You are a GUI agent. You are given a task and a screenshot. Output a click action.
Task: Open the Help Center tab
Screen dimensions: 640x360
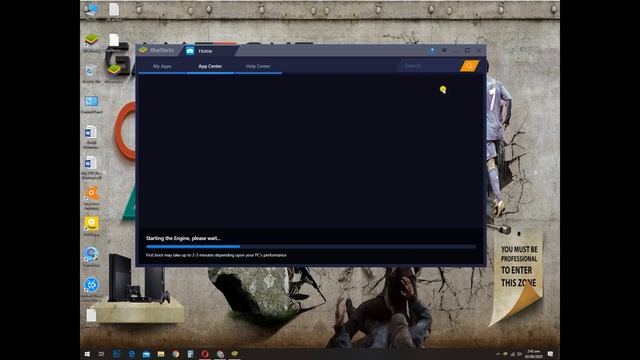258,66
